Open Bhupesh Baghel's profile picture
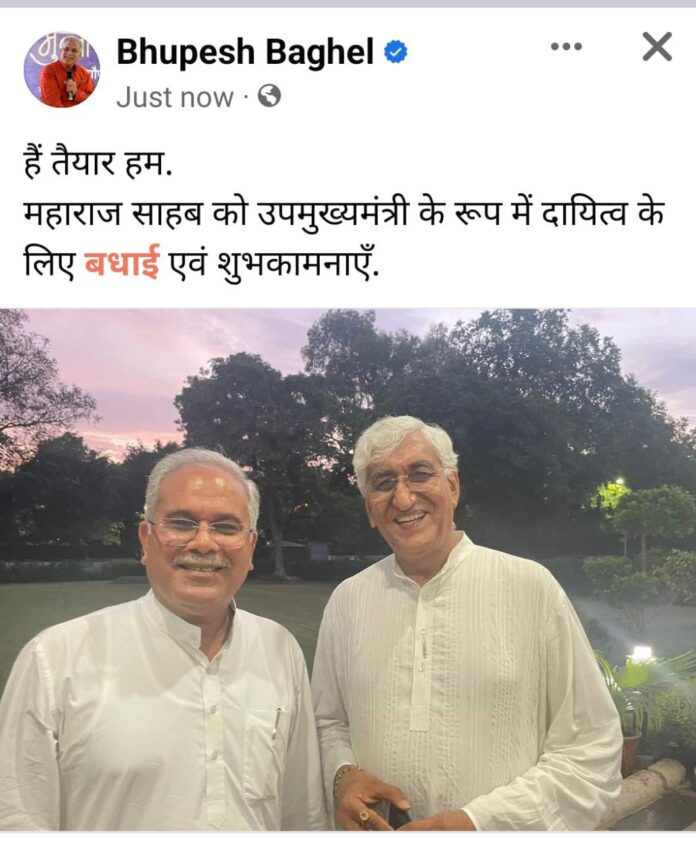The image size is (696, 842). click(62, 70)
